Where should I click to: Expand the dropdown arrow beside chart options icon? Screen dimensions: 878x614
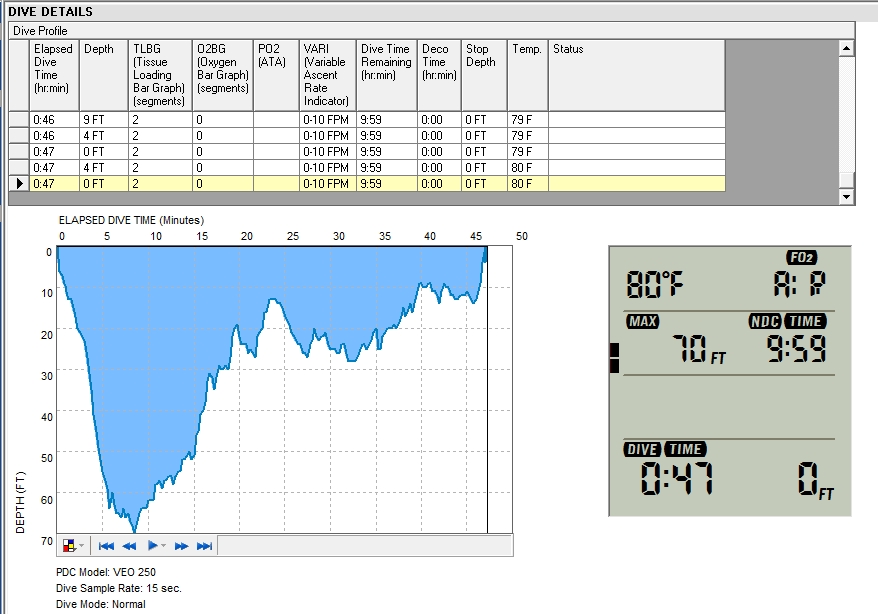coord(82,546)
